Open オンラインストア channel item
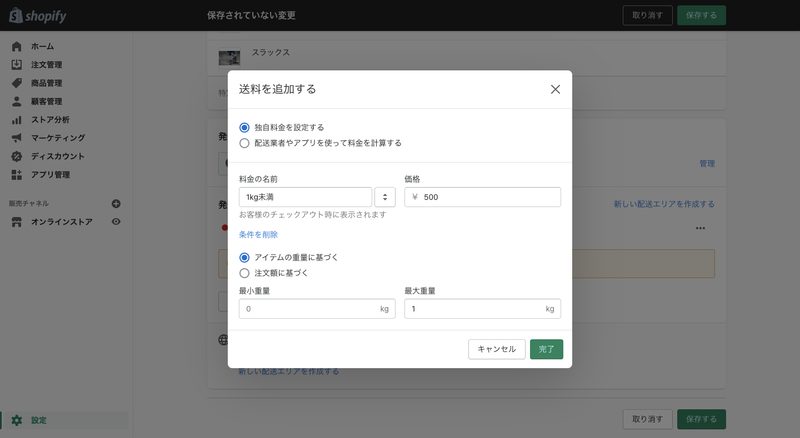 pos(62,222)
